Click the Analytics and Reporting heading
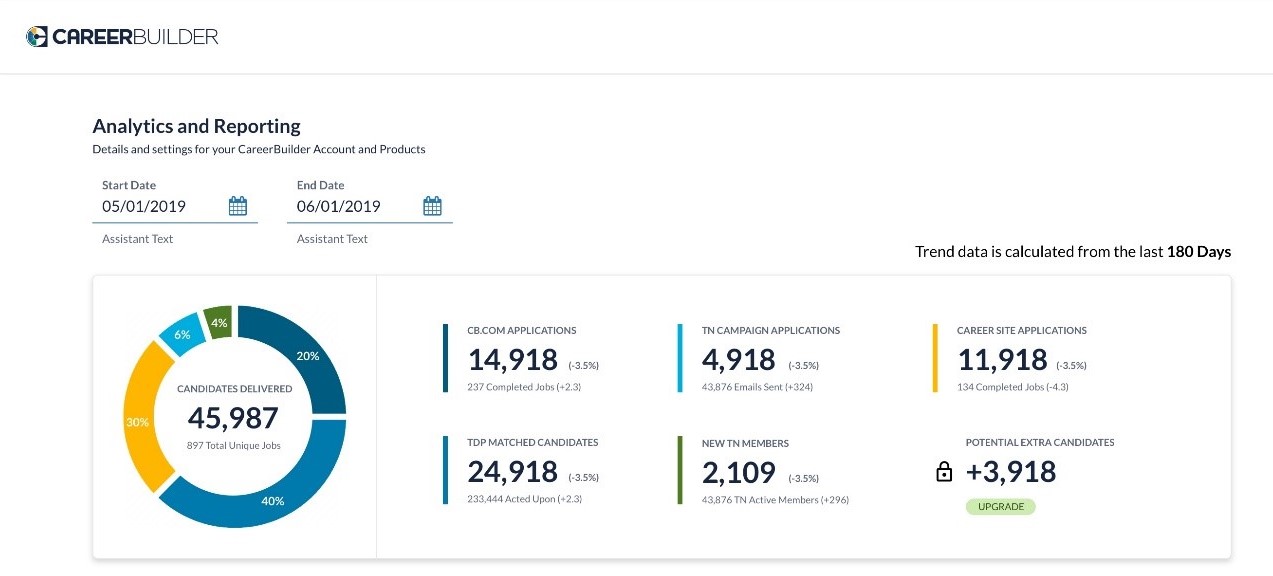This screenshot has height=576, width=1273. click(196, 126)
